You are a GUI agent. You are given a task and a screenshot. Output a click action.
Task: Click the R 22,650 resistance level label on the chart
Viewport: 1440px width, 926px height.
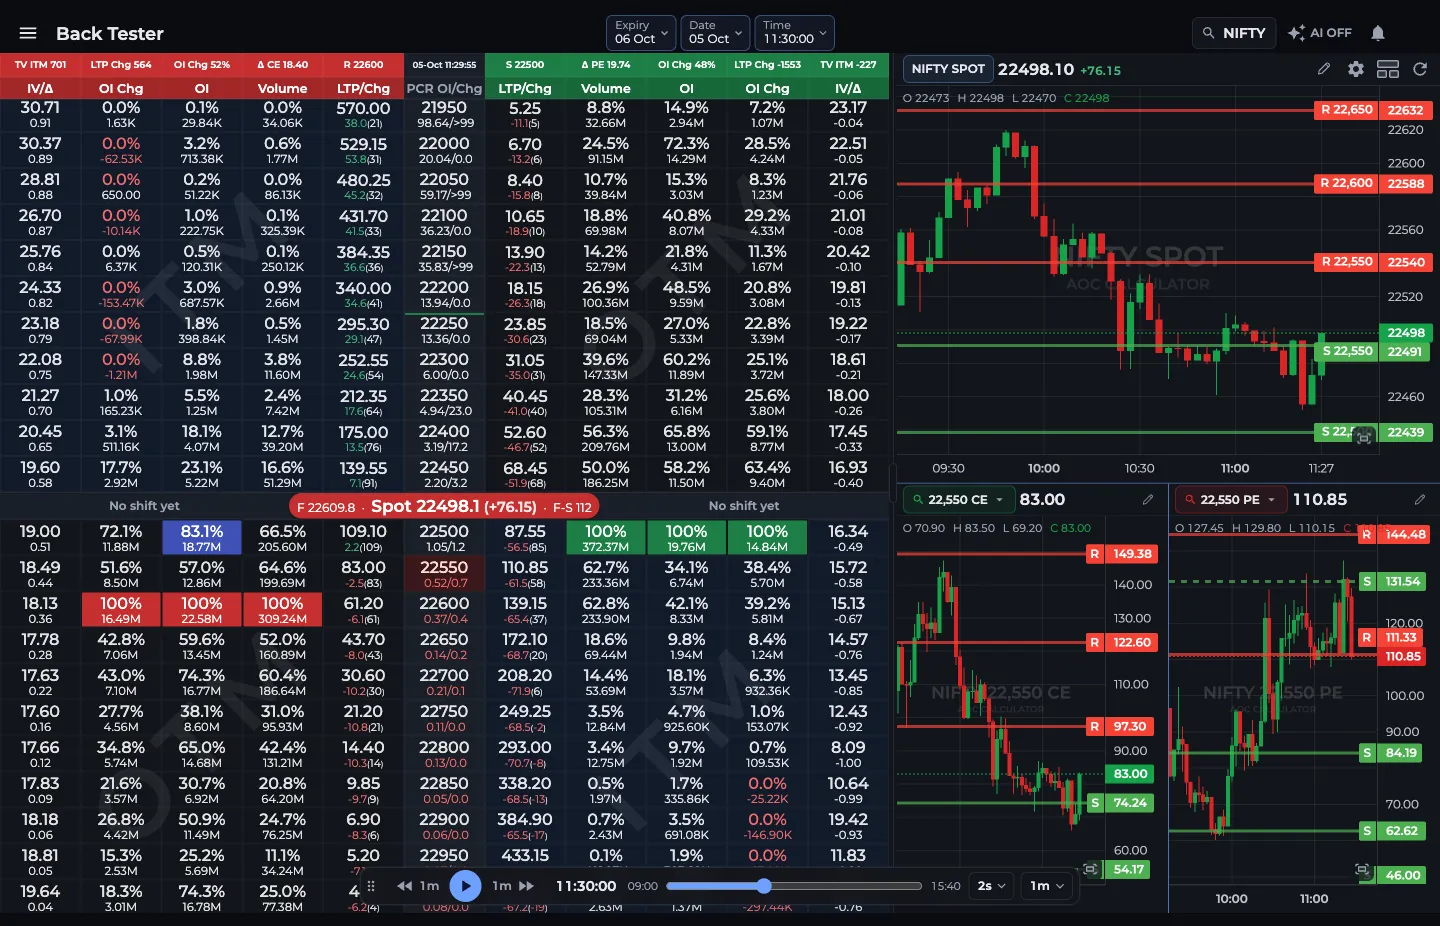(x=1346, y=110)
